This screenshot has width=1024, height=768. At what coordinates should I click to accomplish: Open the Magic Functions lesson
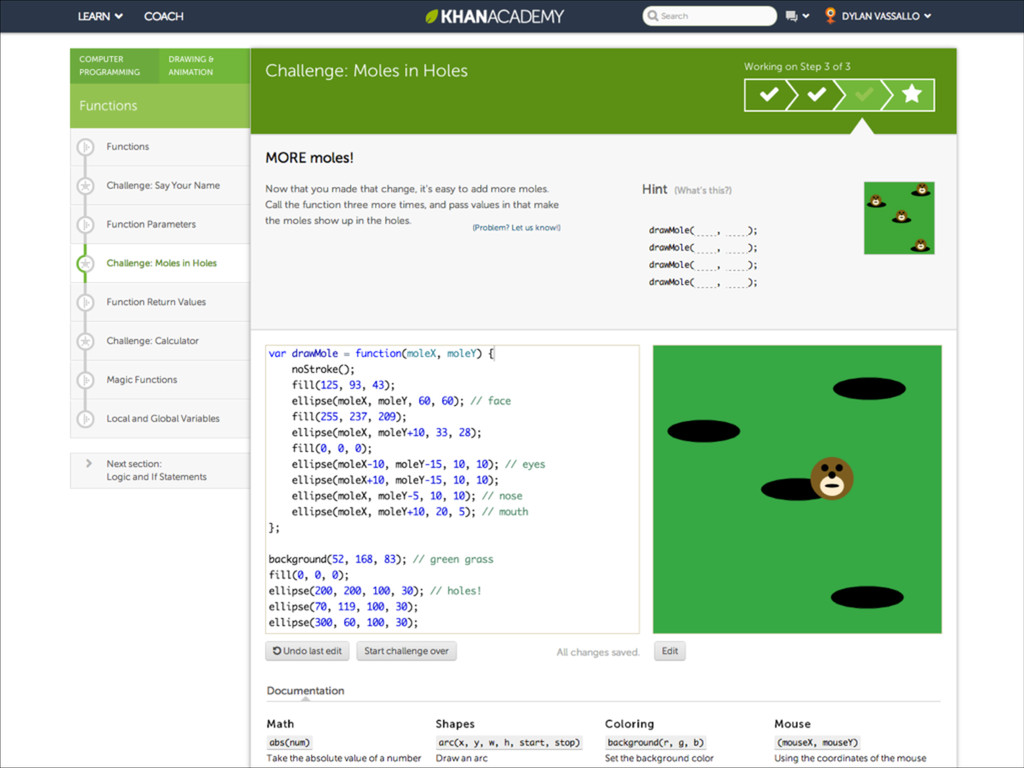(142, 379)
